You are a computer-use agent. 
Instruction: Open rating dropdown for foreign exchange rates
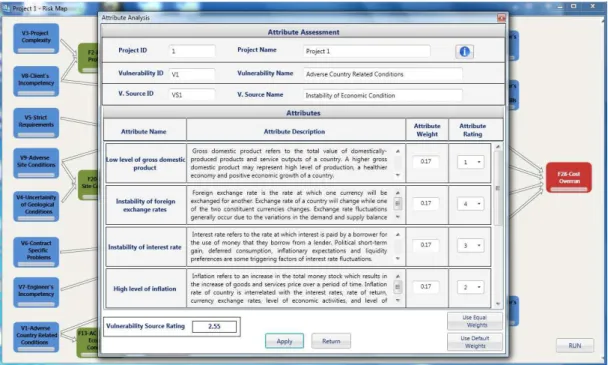pyautogui.click(x=470, y=204)
